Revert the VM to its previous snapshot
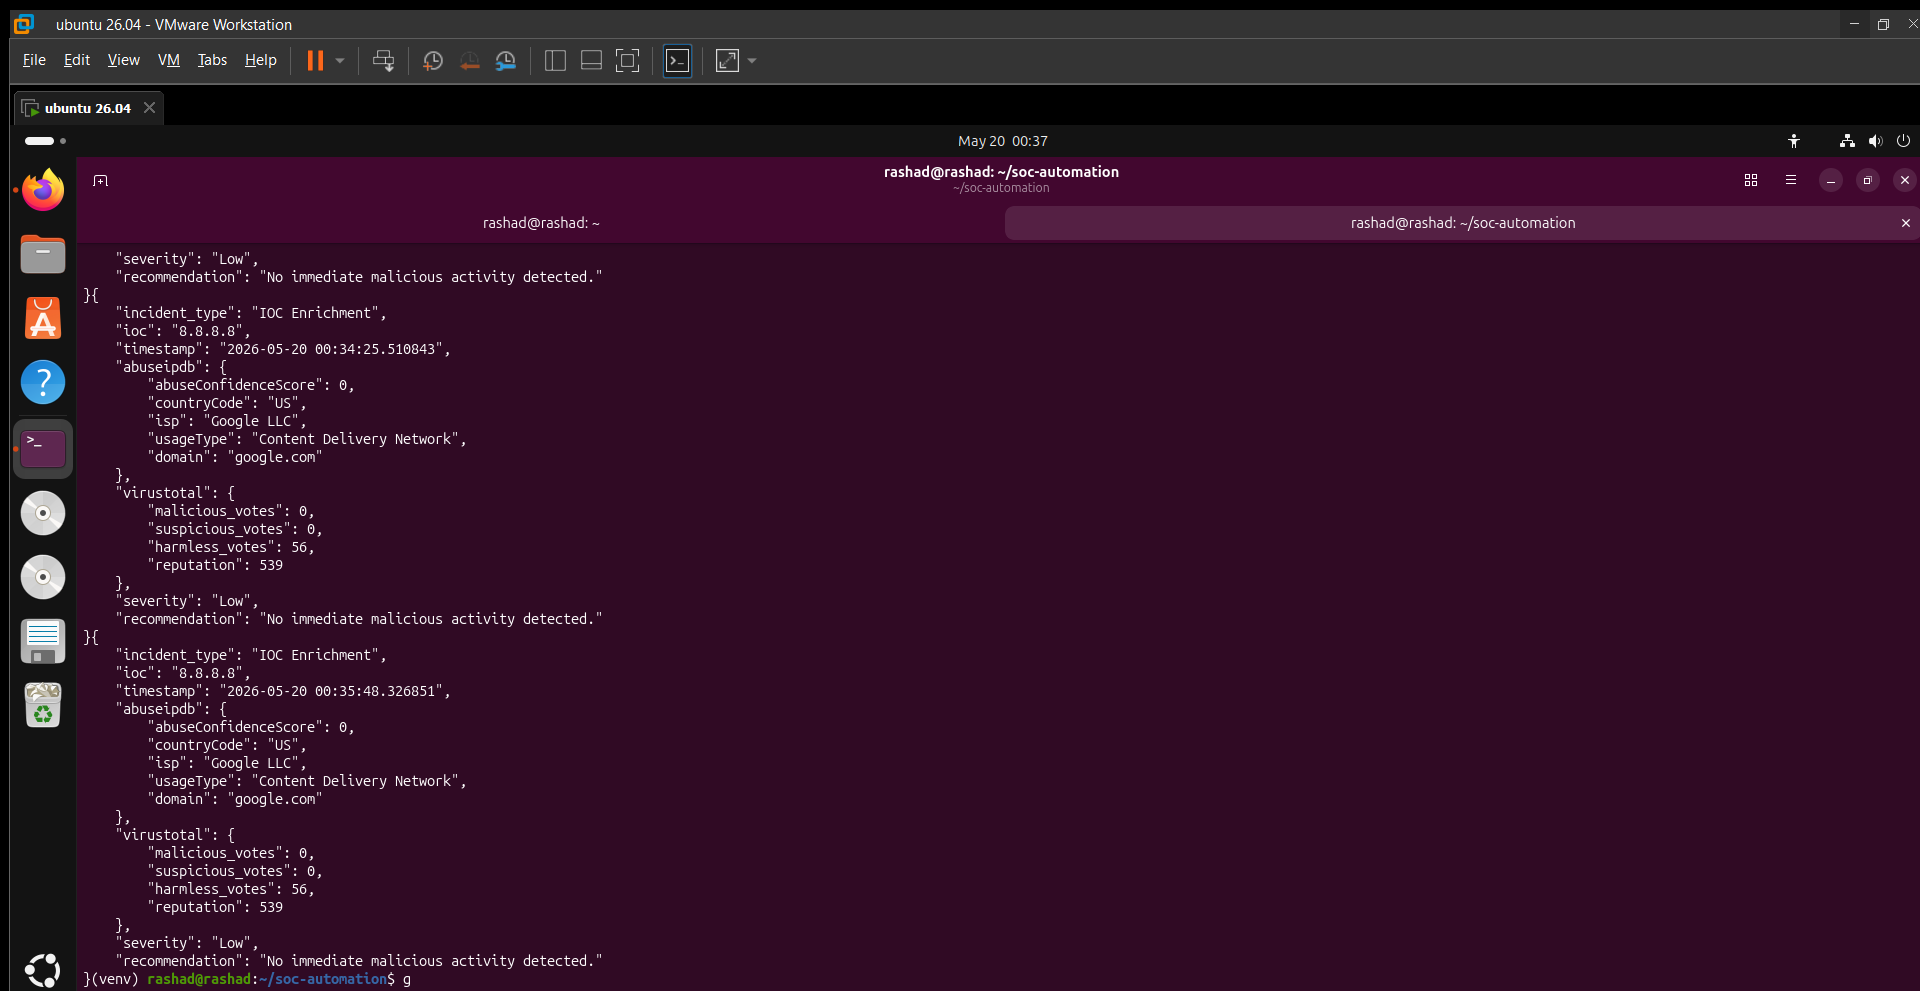Viewport: 1920px width, 991px height. [469, 61]
